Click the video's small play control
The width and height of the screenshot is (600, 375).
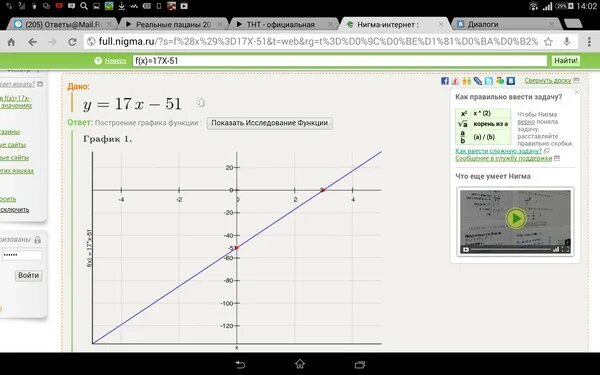pyautogui.click(x=466, y=250)
